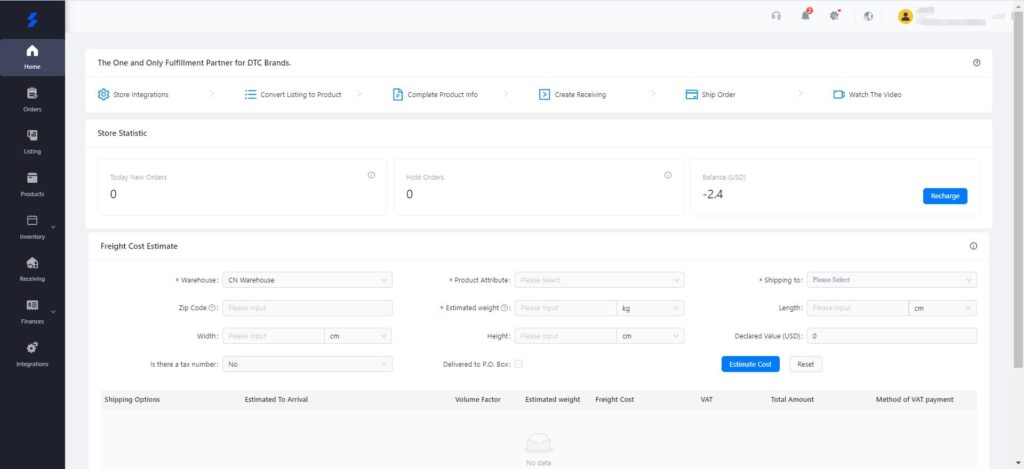The image size is (1024, 469).
Task: Click the globe language icon
Action: (868, 16)
